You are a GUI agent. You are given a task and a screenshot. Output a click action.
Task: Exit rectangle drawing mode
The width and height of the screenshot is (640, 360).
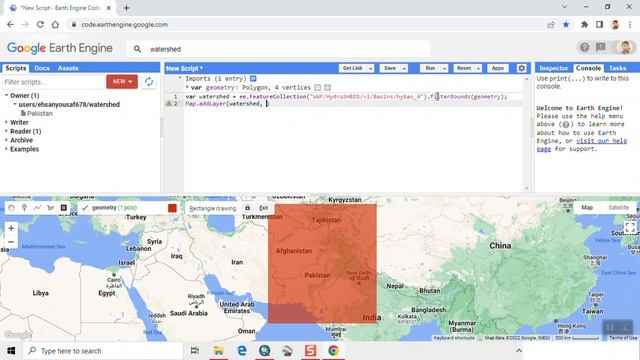click(264, 208)
